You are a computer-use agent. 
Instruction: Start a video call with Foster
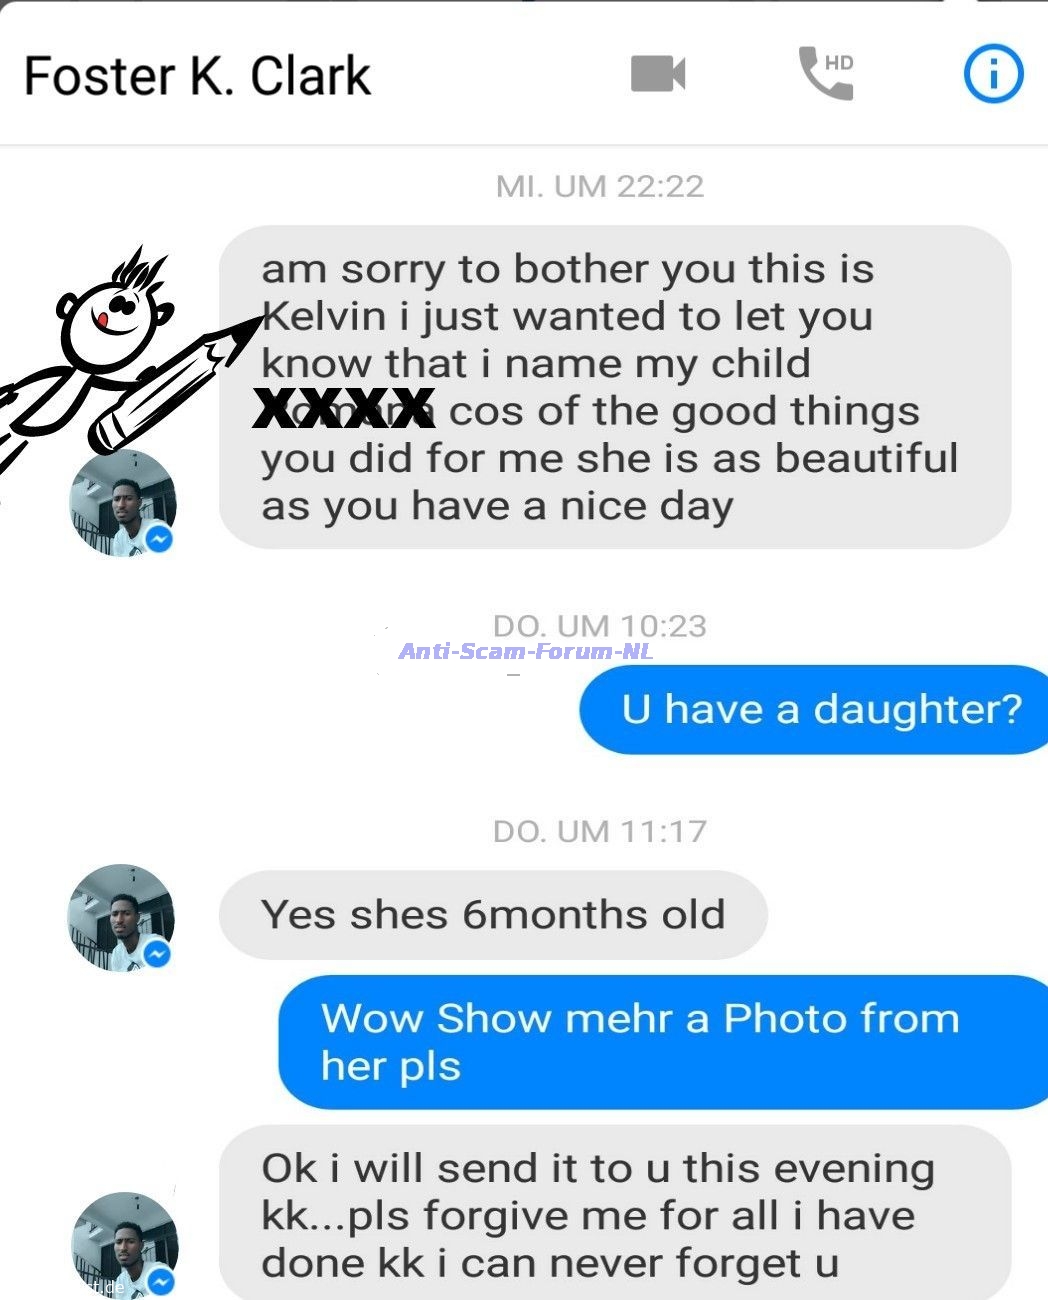[x=658, y=74]
